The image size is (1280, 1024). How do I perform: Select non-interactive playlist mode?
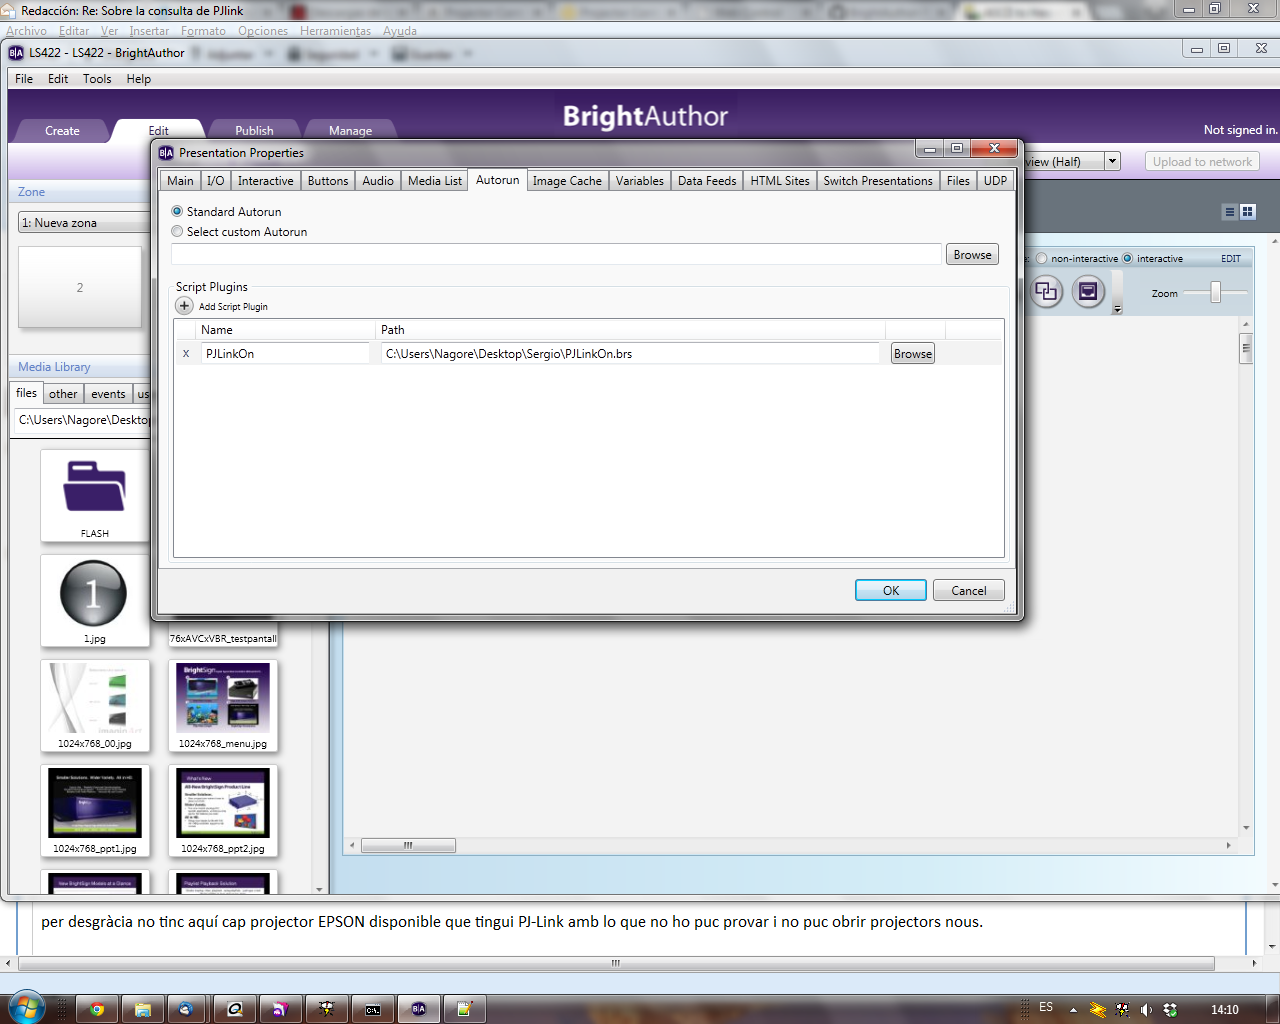pos(1041,258)
